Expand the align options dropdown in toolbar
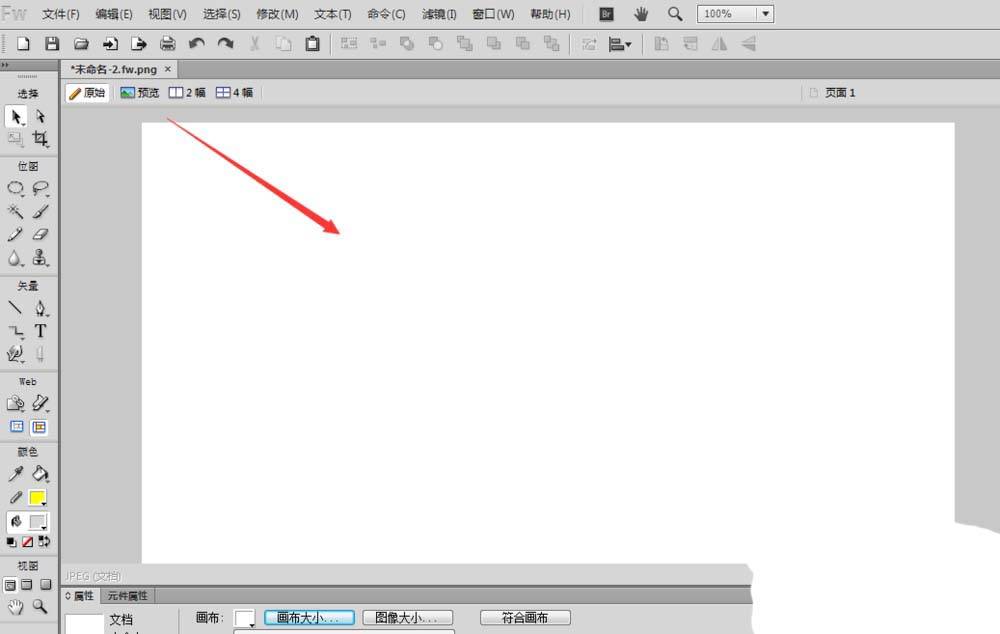Image resolution: width=1000 pixels, height=634 pixels. click(621, 44)
